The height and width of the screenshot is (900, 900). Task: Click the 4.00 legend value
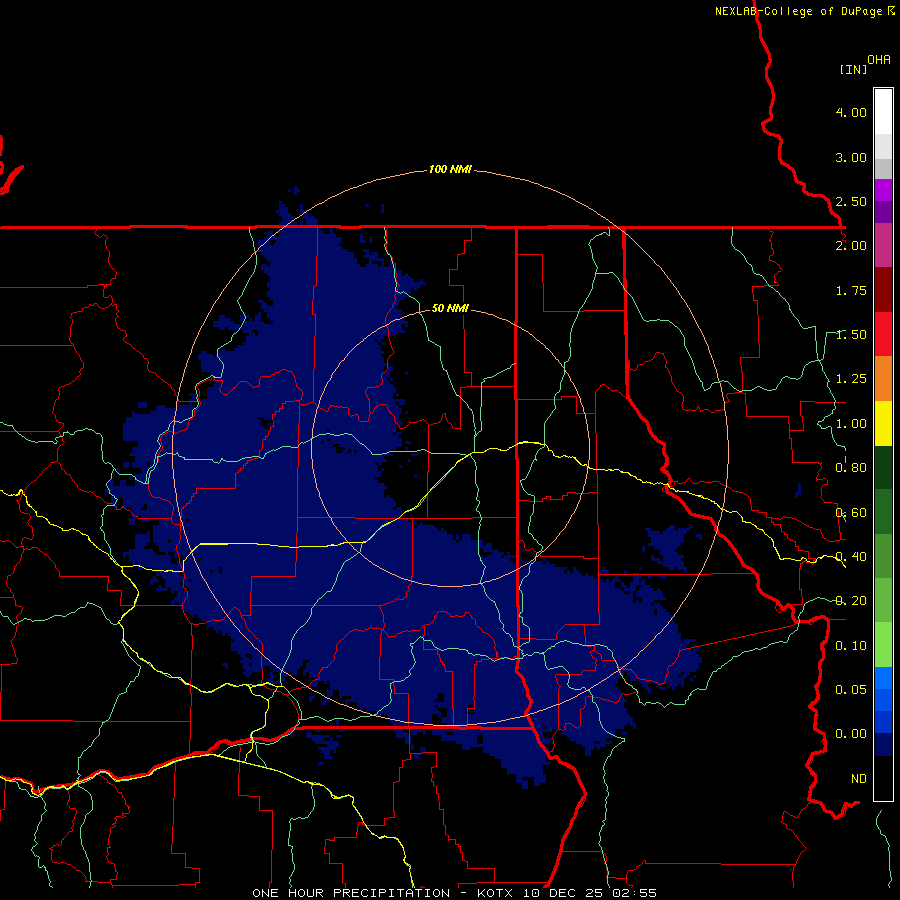tap(851, 112)
